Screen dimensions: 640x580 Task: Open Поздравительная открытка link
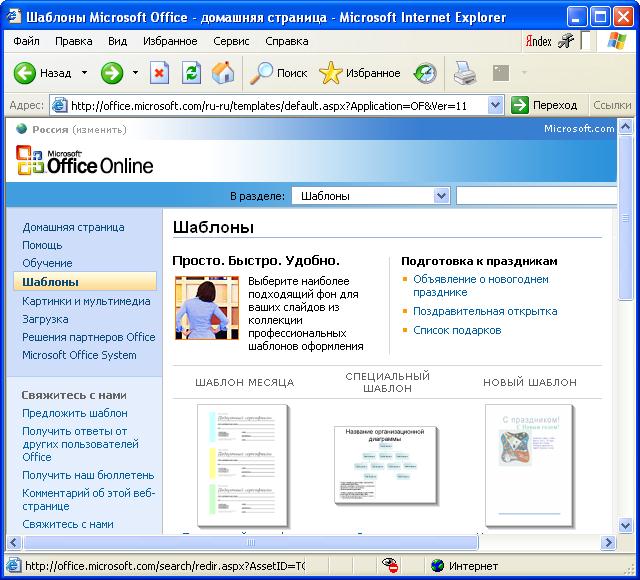pos(485,311)
